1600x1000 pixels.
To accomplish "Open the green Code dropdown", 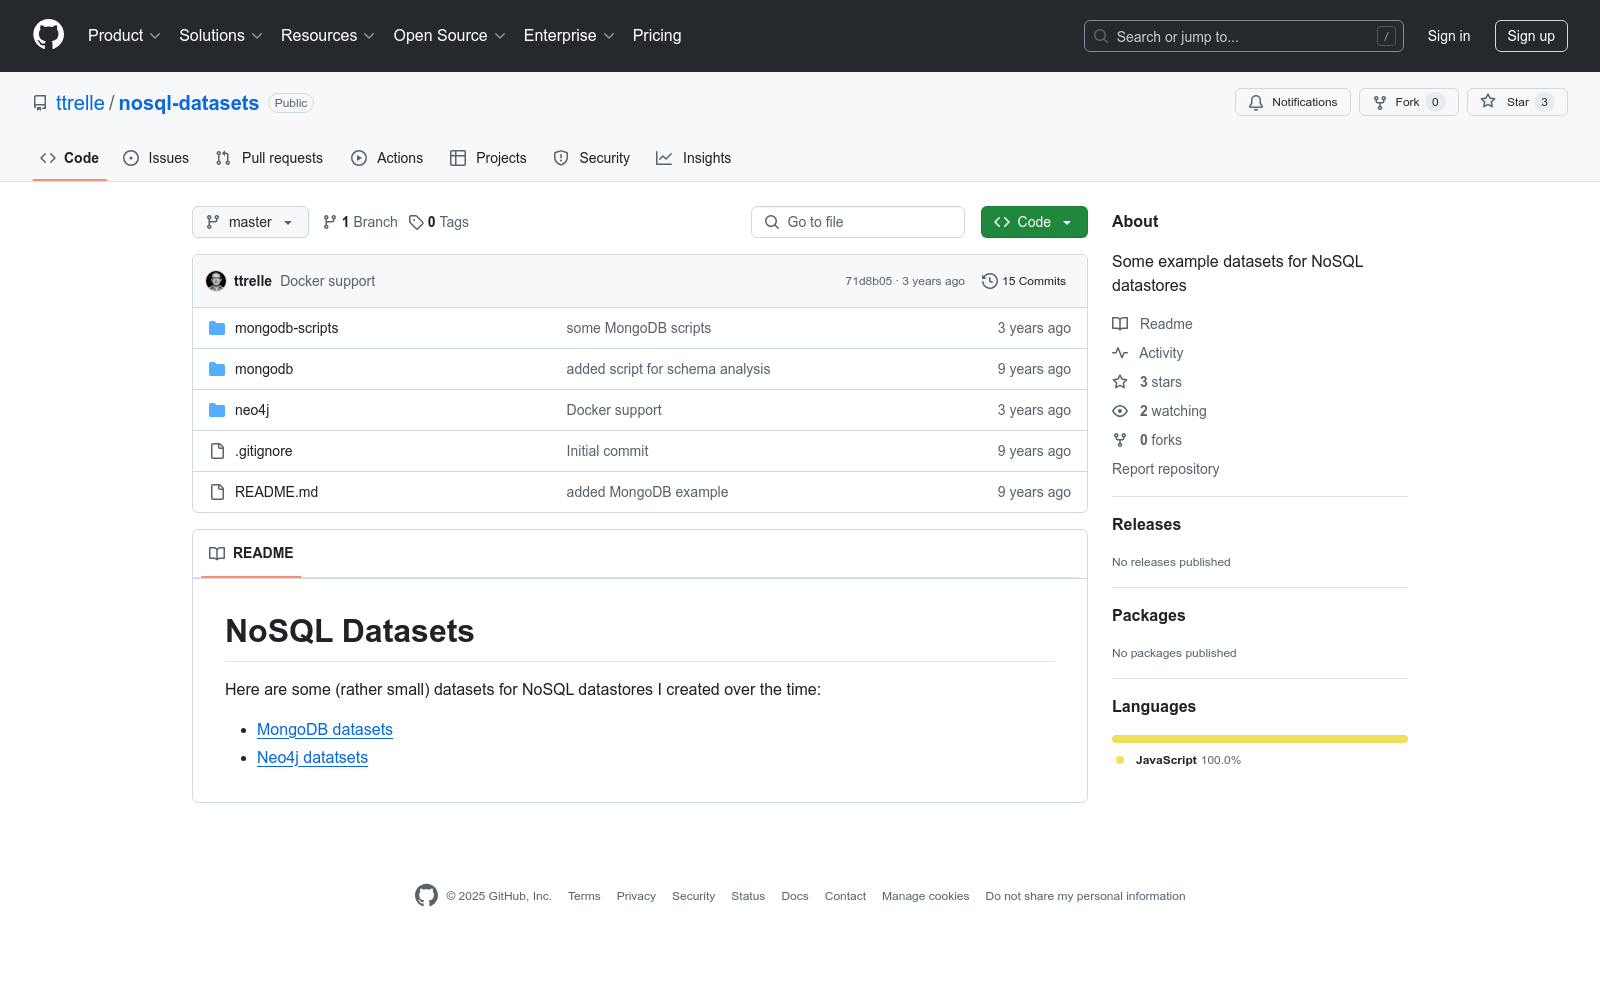I will [x=1034, y=222].
